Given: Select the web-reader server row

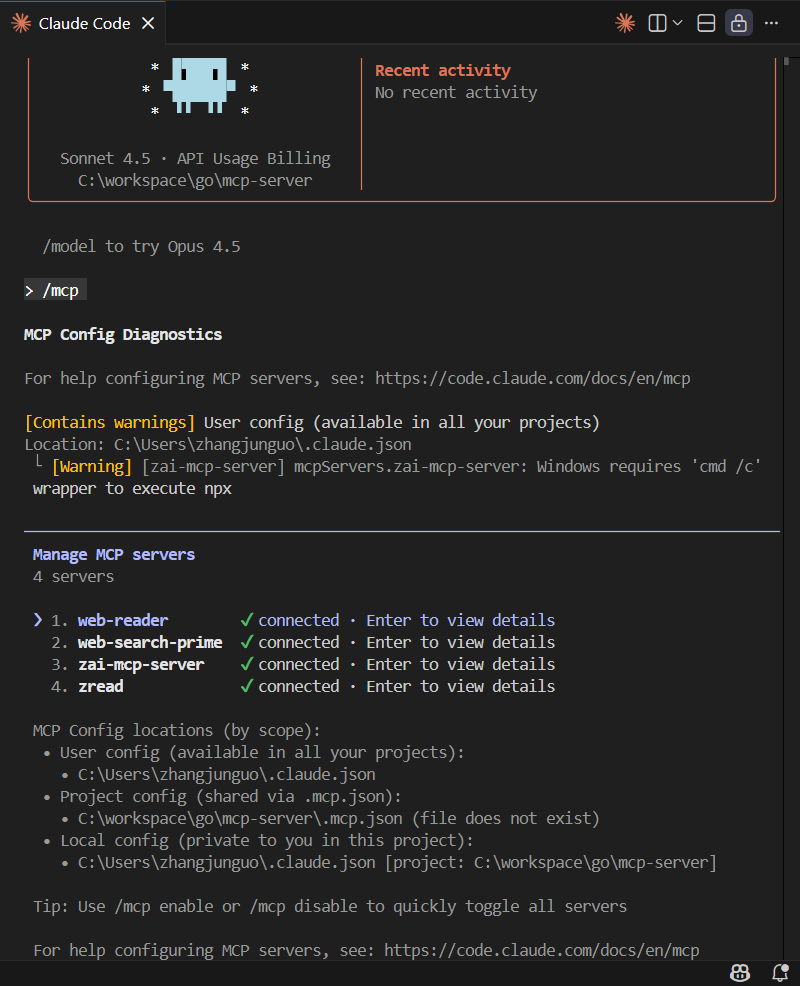Looking at the screenshot, I should 294,620.
